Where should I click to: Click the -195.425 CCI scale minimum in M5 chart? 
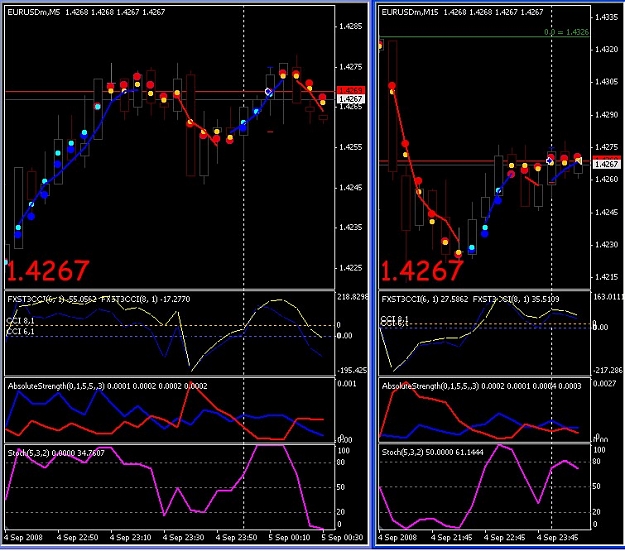(x=352, y=370)
